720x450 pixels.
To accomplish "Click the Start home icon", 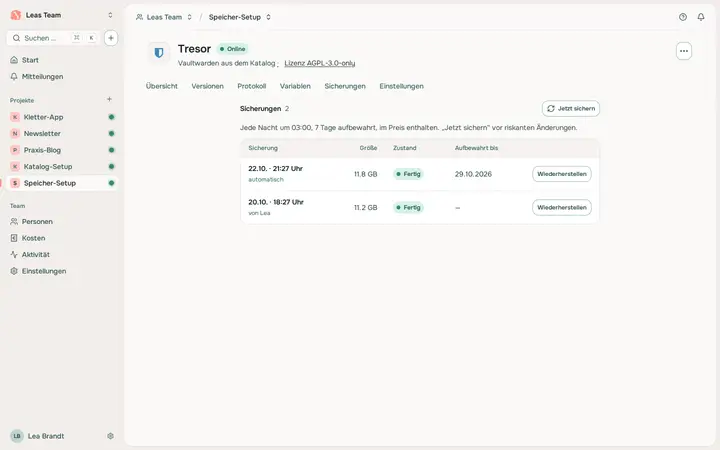I will tap(14, 60).
